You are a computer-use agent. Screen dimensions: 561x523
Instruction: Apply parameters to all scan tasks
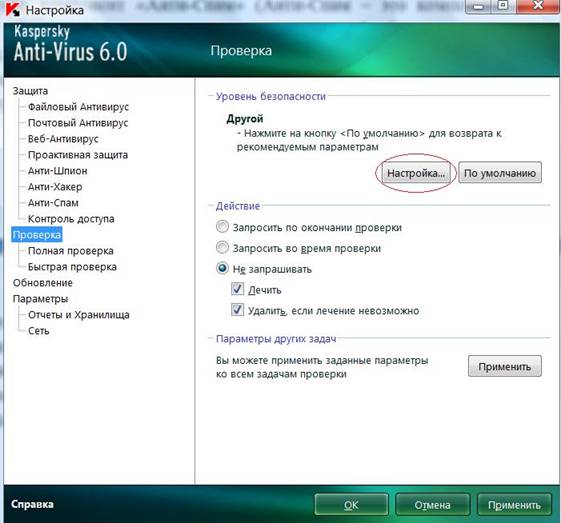click(504, 366)
